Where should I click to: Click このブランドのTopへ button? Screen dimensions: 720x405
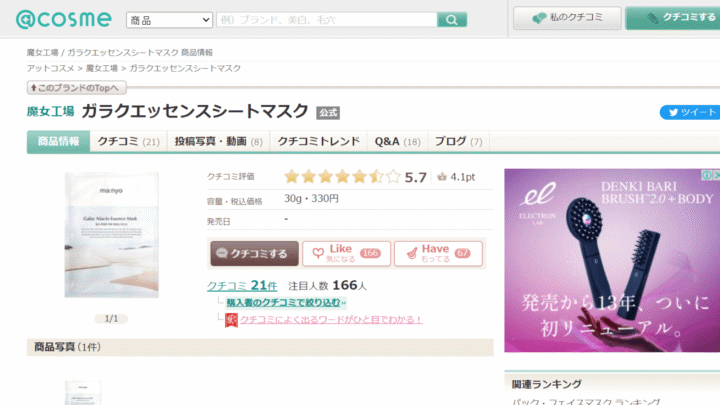pyautogui.click(x=77, y=88)
